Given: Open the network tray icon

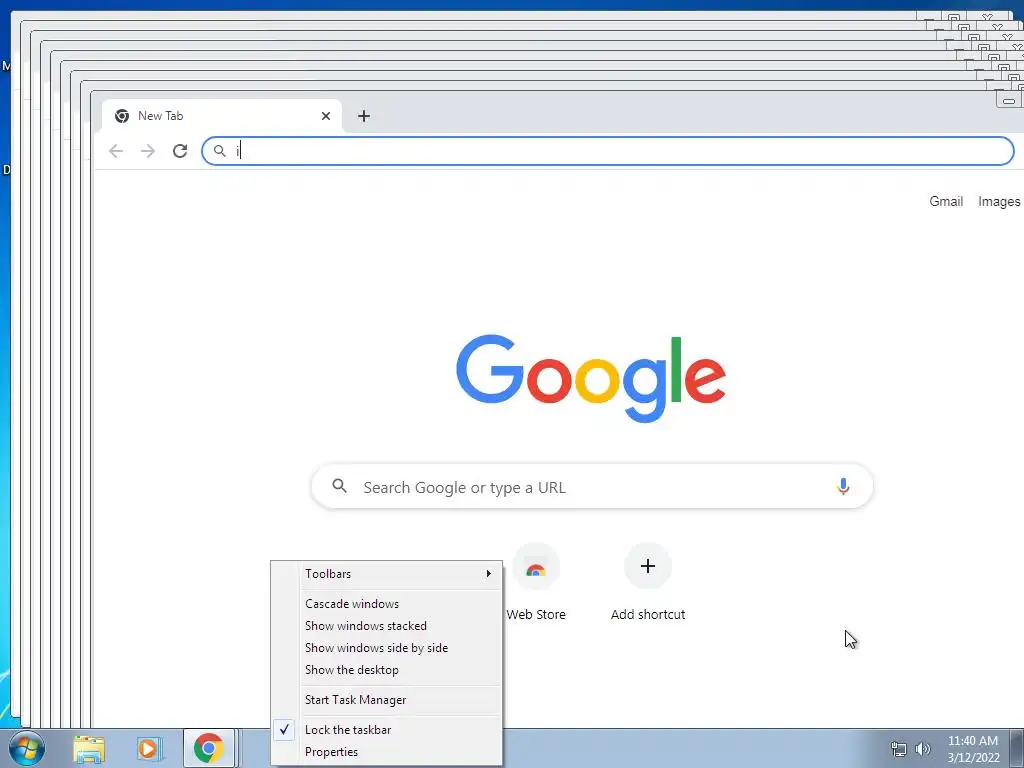Looking at the screenshot, I should click(899, 749).
